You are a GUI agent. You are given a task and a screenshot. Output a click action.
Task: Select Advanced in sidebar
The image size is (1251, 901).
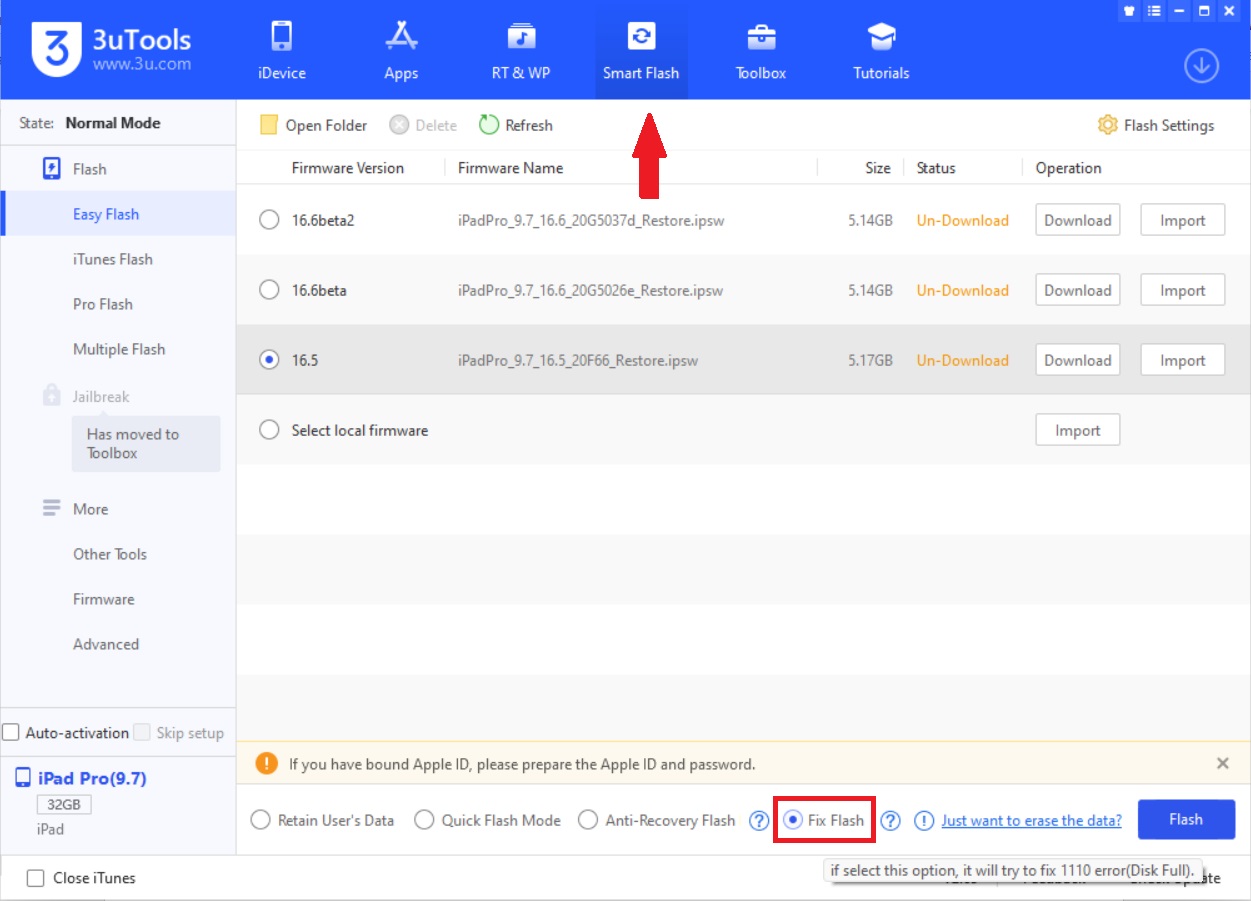click(106, 644)
